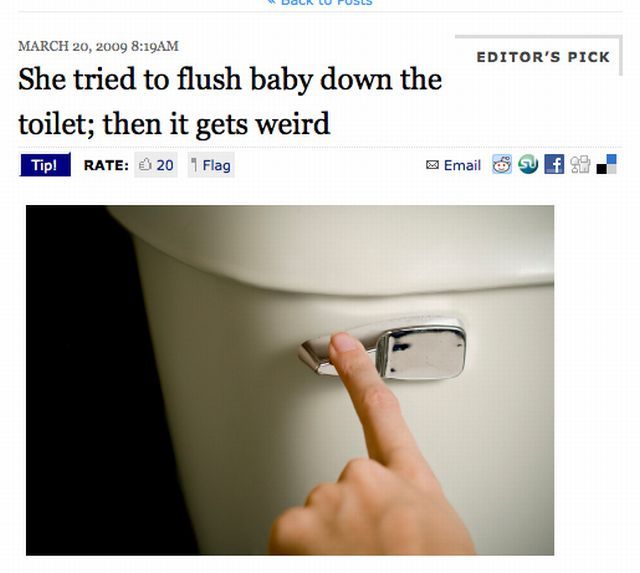Share the article on Facebook
Viewport: 640px width, 573px height.
click(554, 164)
